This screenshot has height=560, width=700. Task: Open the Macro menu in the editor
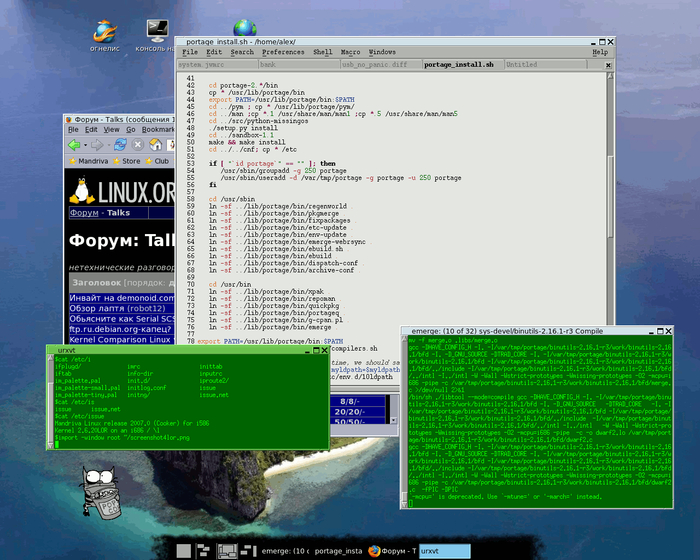[x=350, y=52]
